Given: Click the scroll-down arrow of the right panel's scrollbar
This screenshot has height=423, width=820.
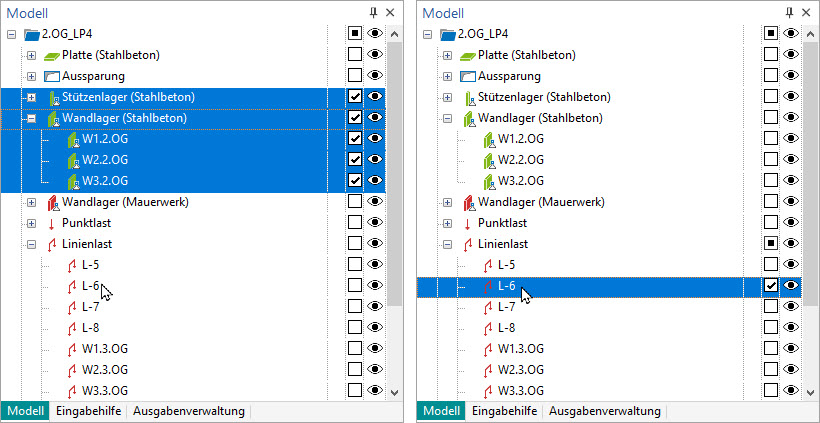Looking at the screenshot, I should 809,392.
